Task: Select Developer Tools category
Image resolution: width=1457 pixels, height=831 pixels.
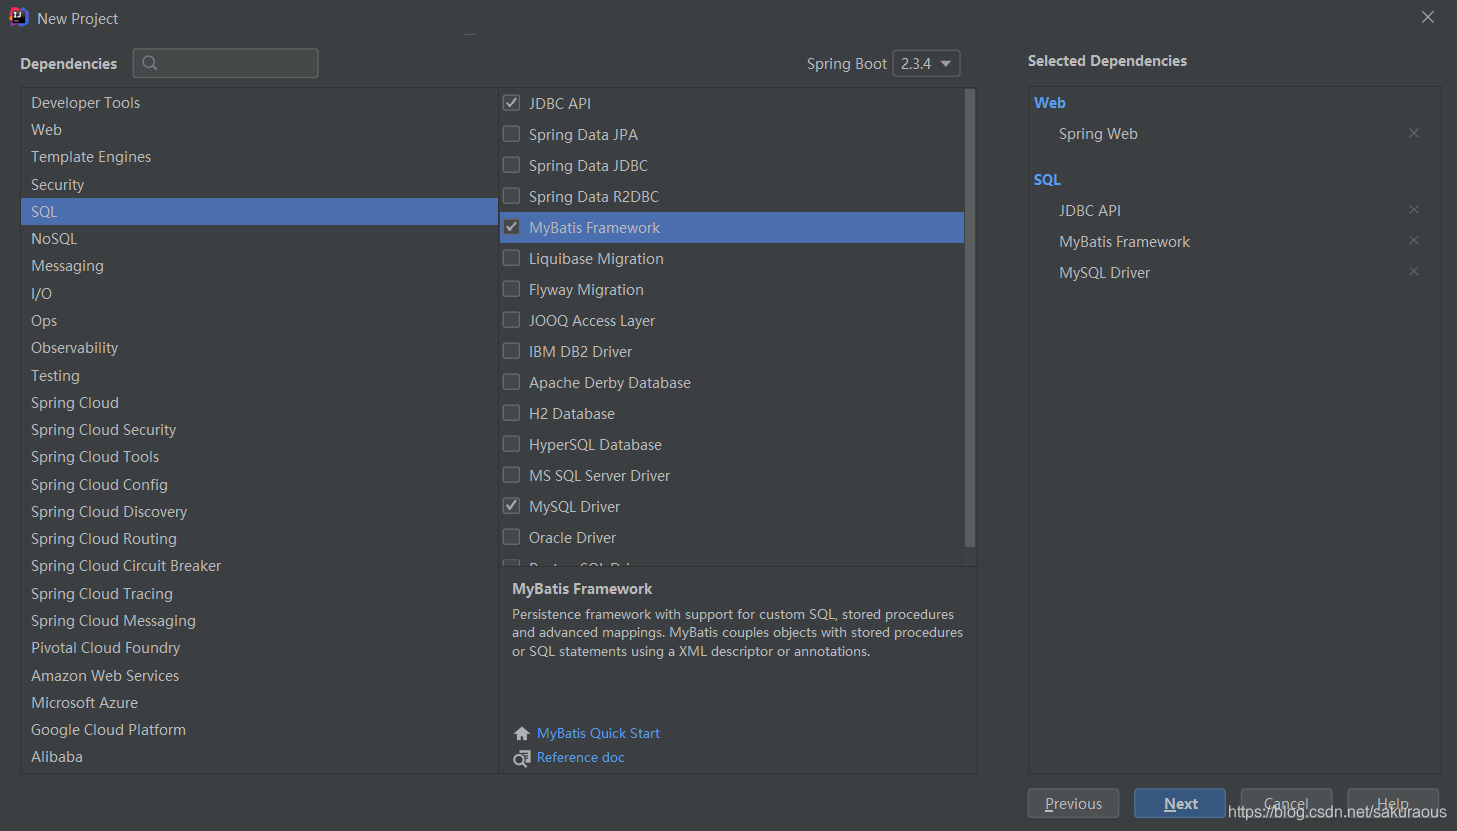Action: coord(259,103)
